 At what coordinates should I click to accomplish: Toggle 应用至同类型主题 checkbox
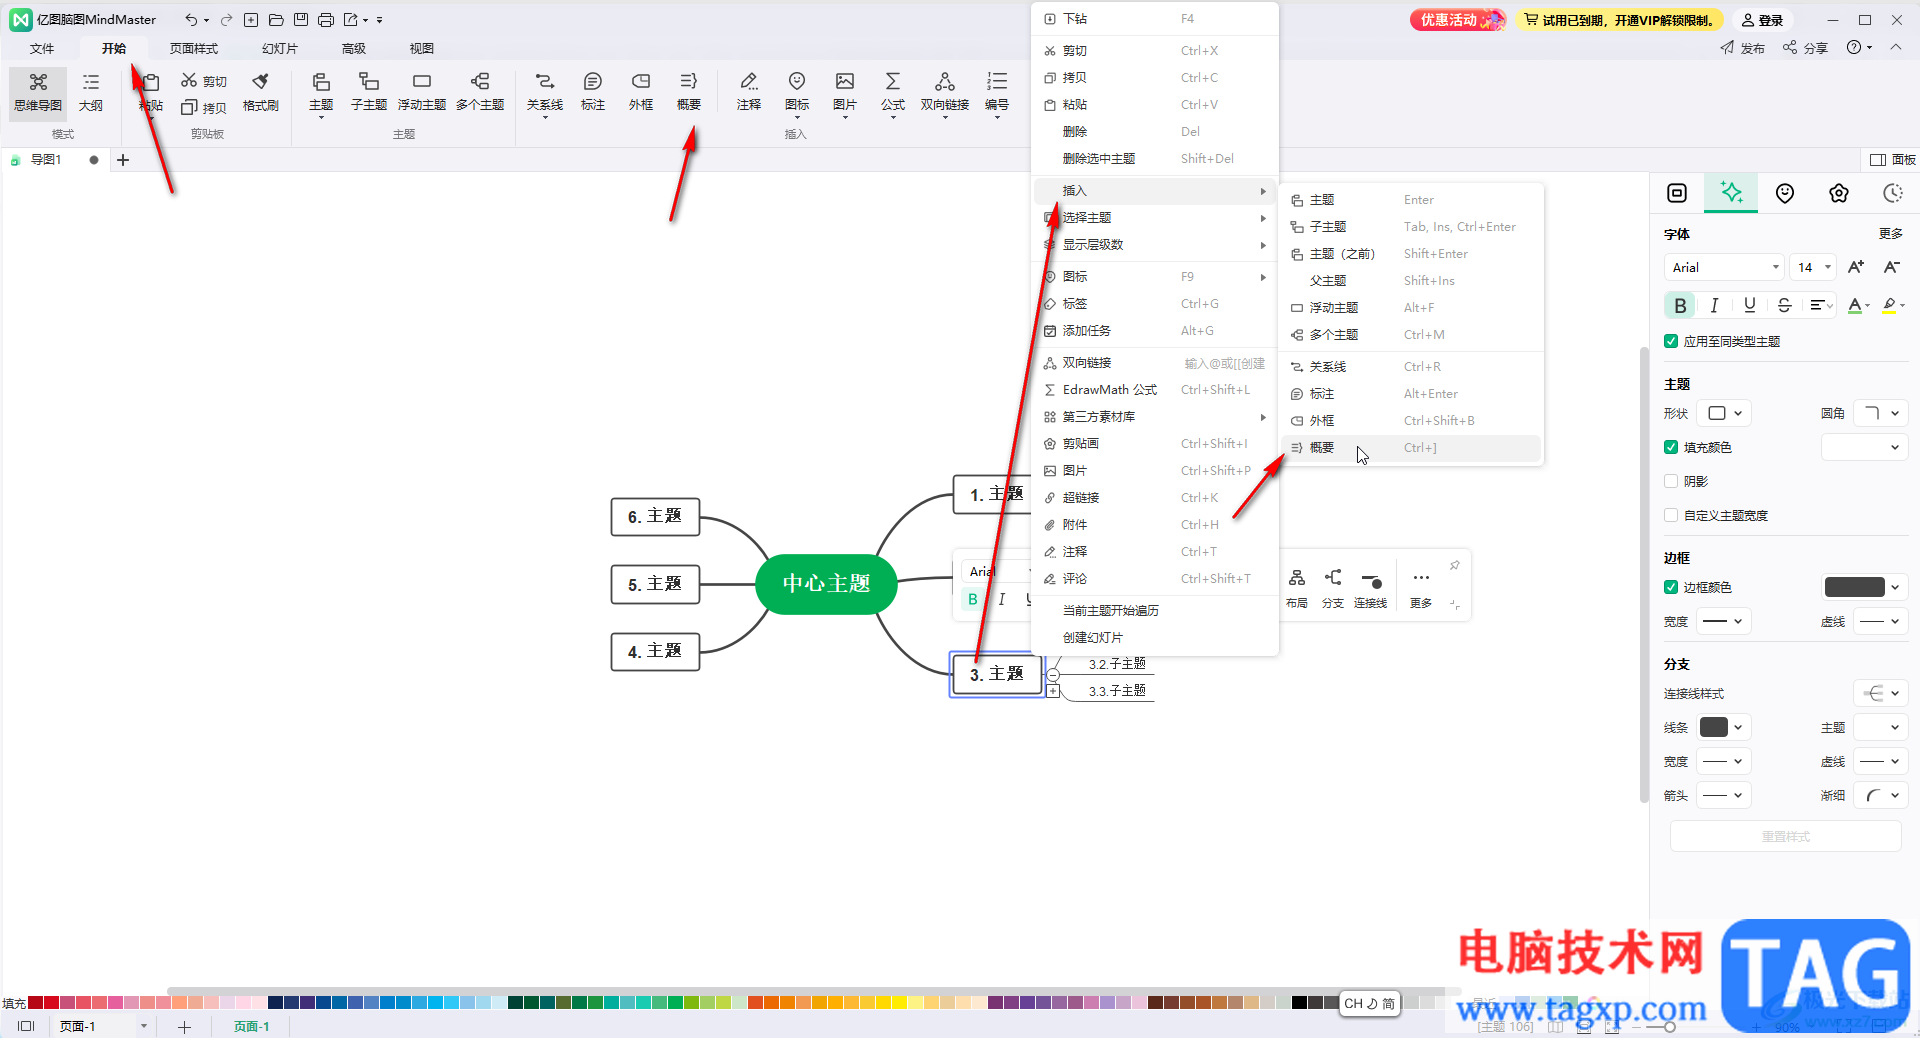tap(1670, 341)
